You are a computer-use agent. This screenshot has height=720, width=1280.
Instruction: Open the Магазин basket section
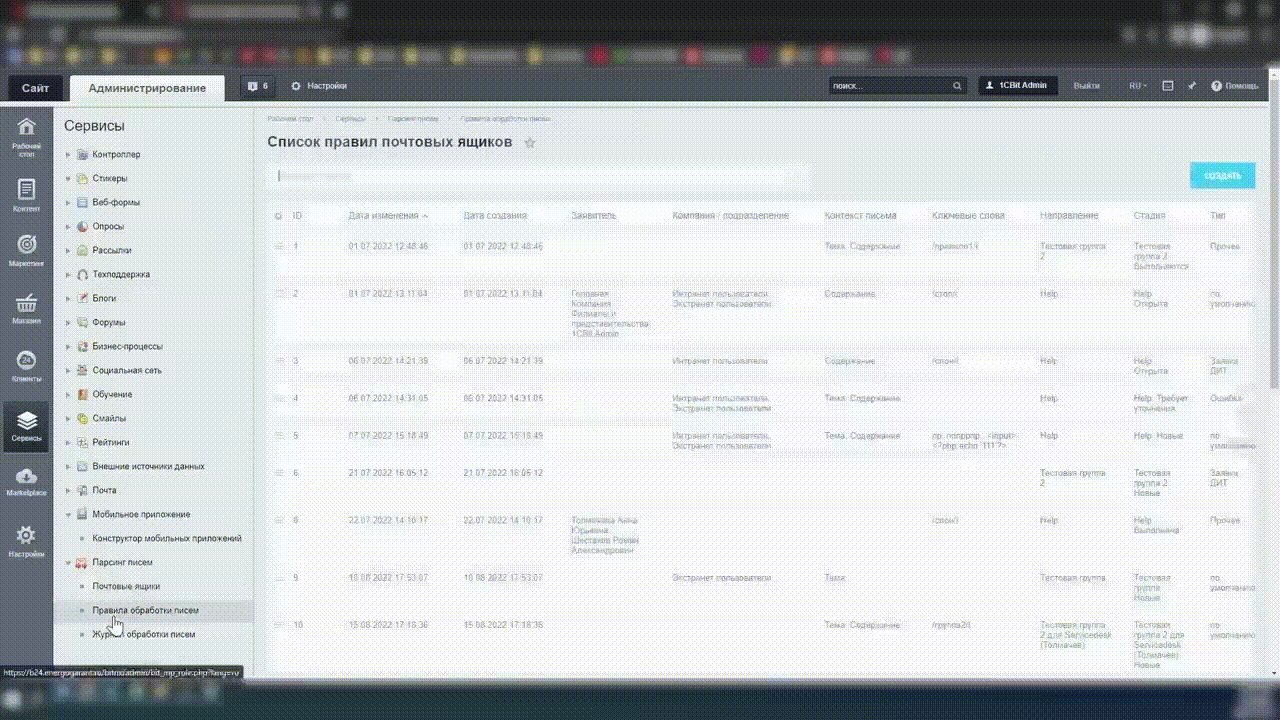point(26,309)
